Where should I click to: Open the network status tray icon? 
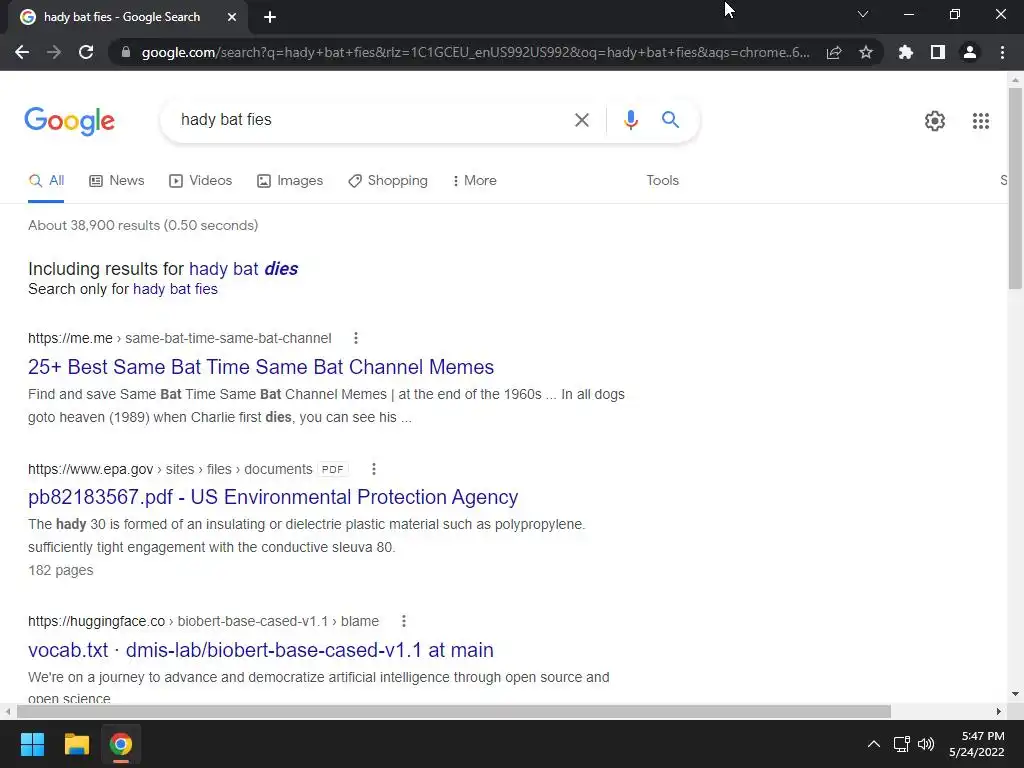[901, 744]
